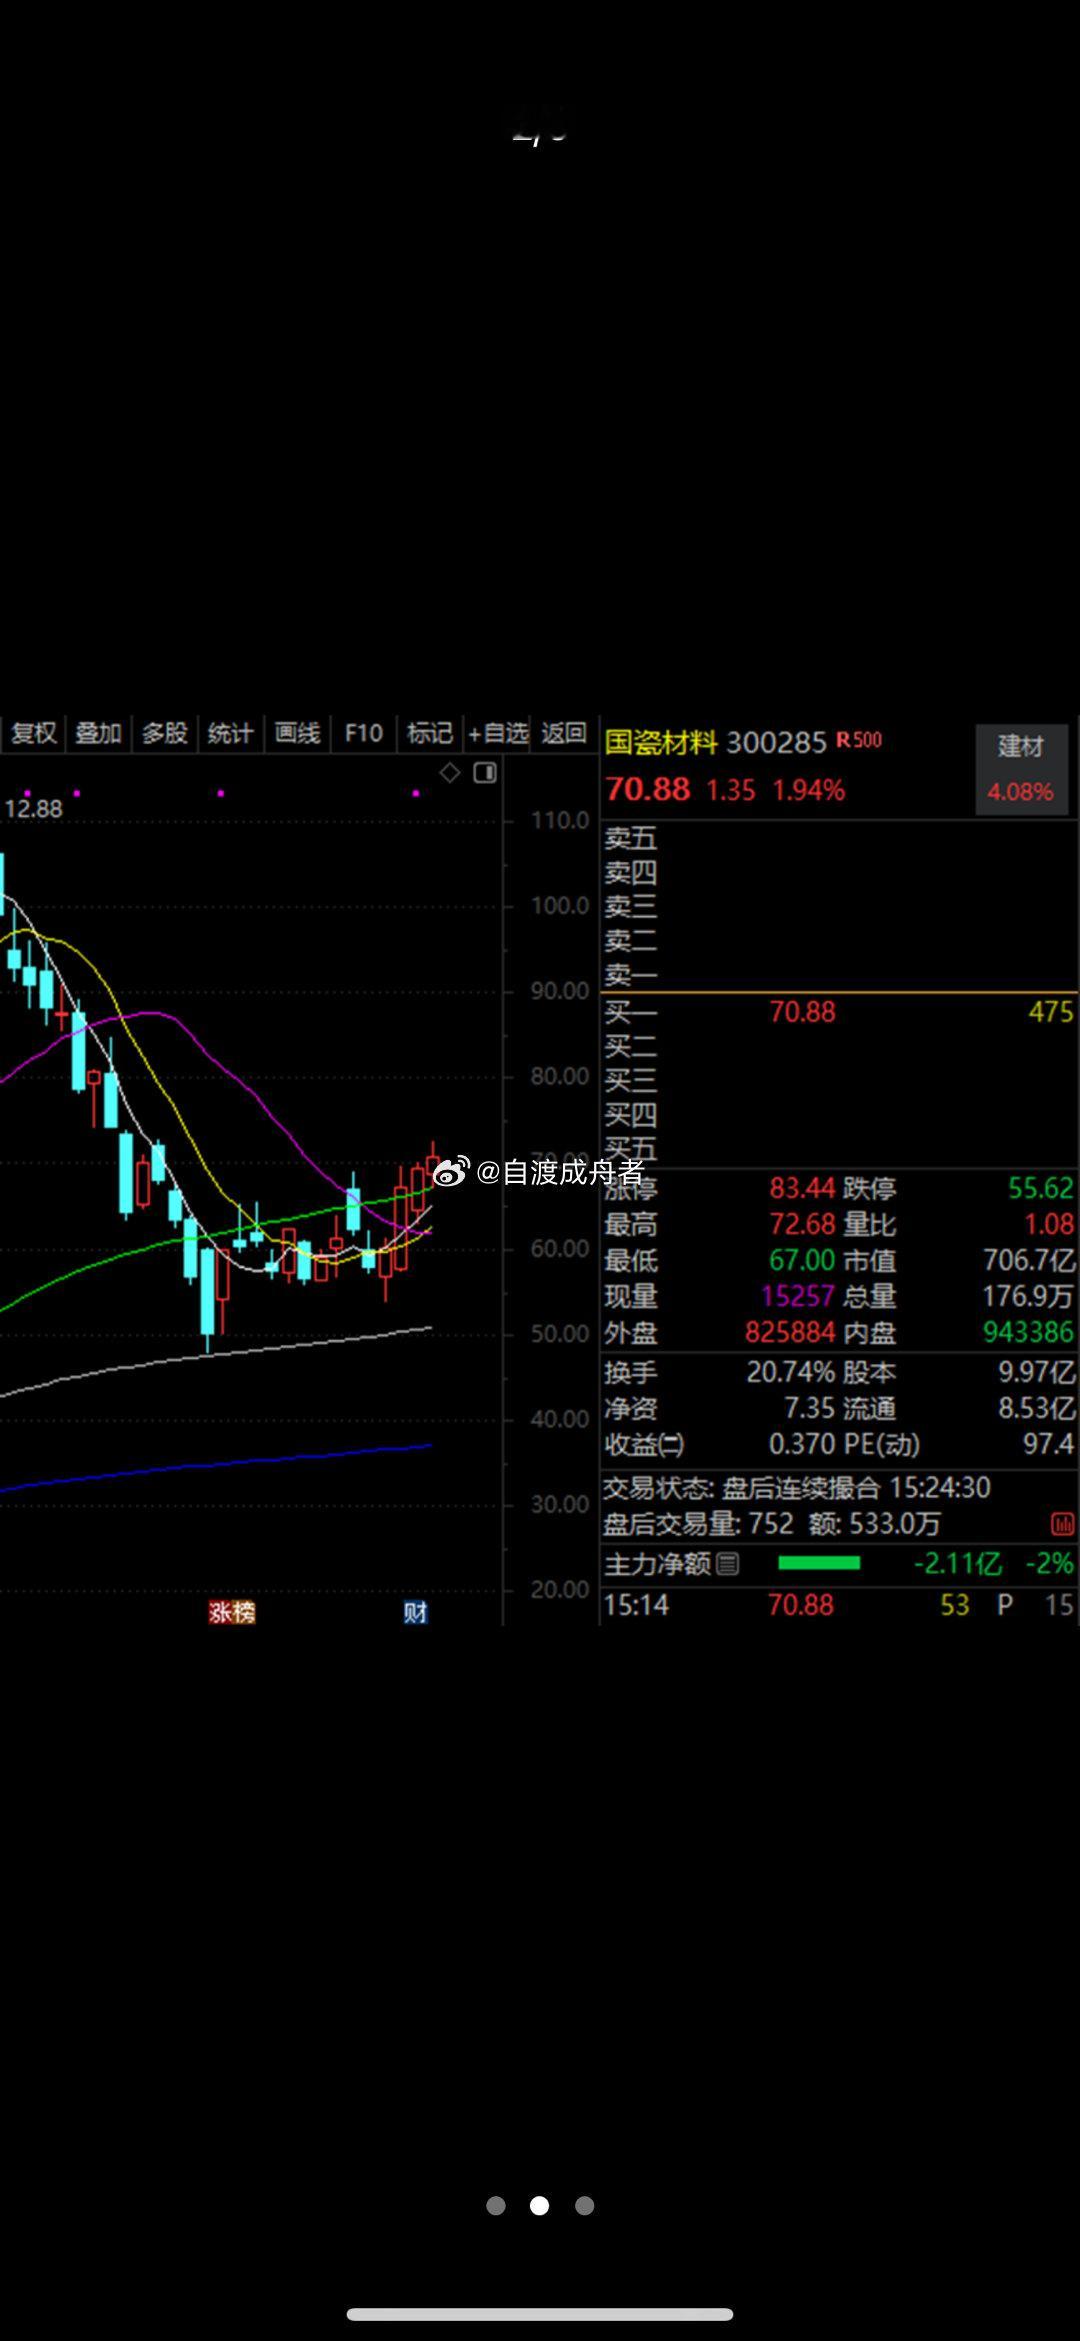
Task: Click 盘后交易量 752 entry
Action: pos(698,1524)
